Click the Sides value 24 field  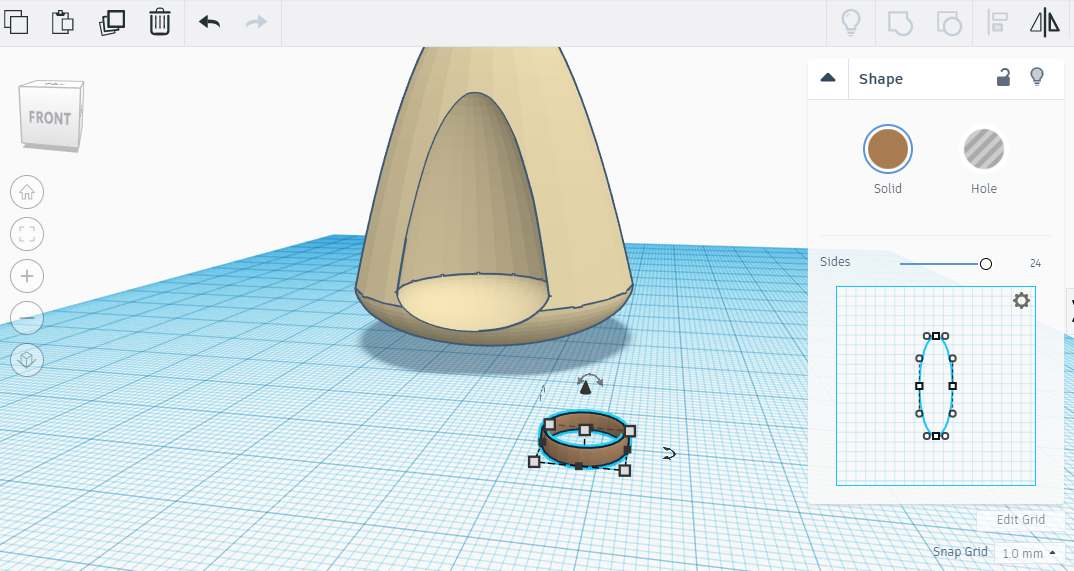[1035, 263]
